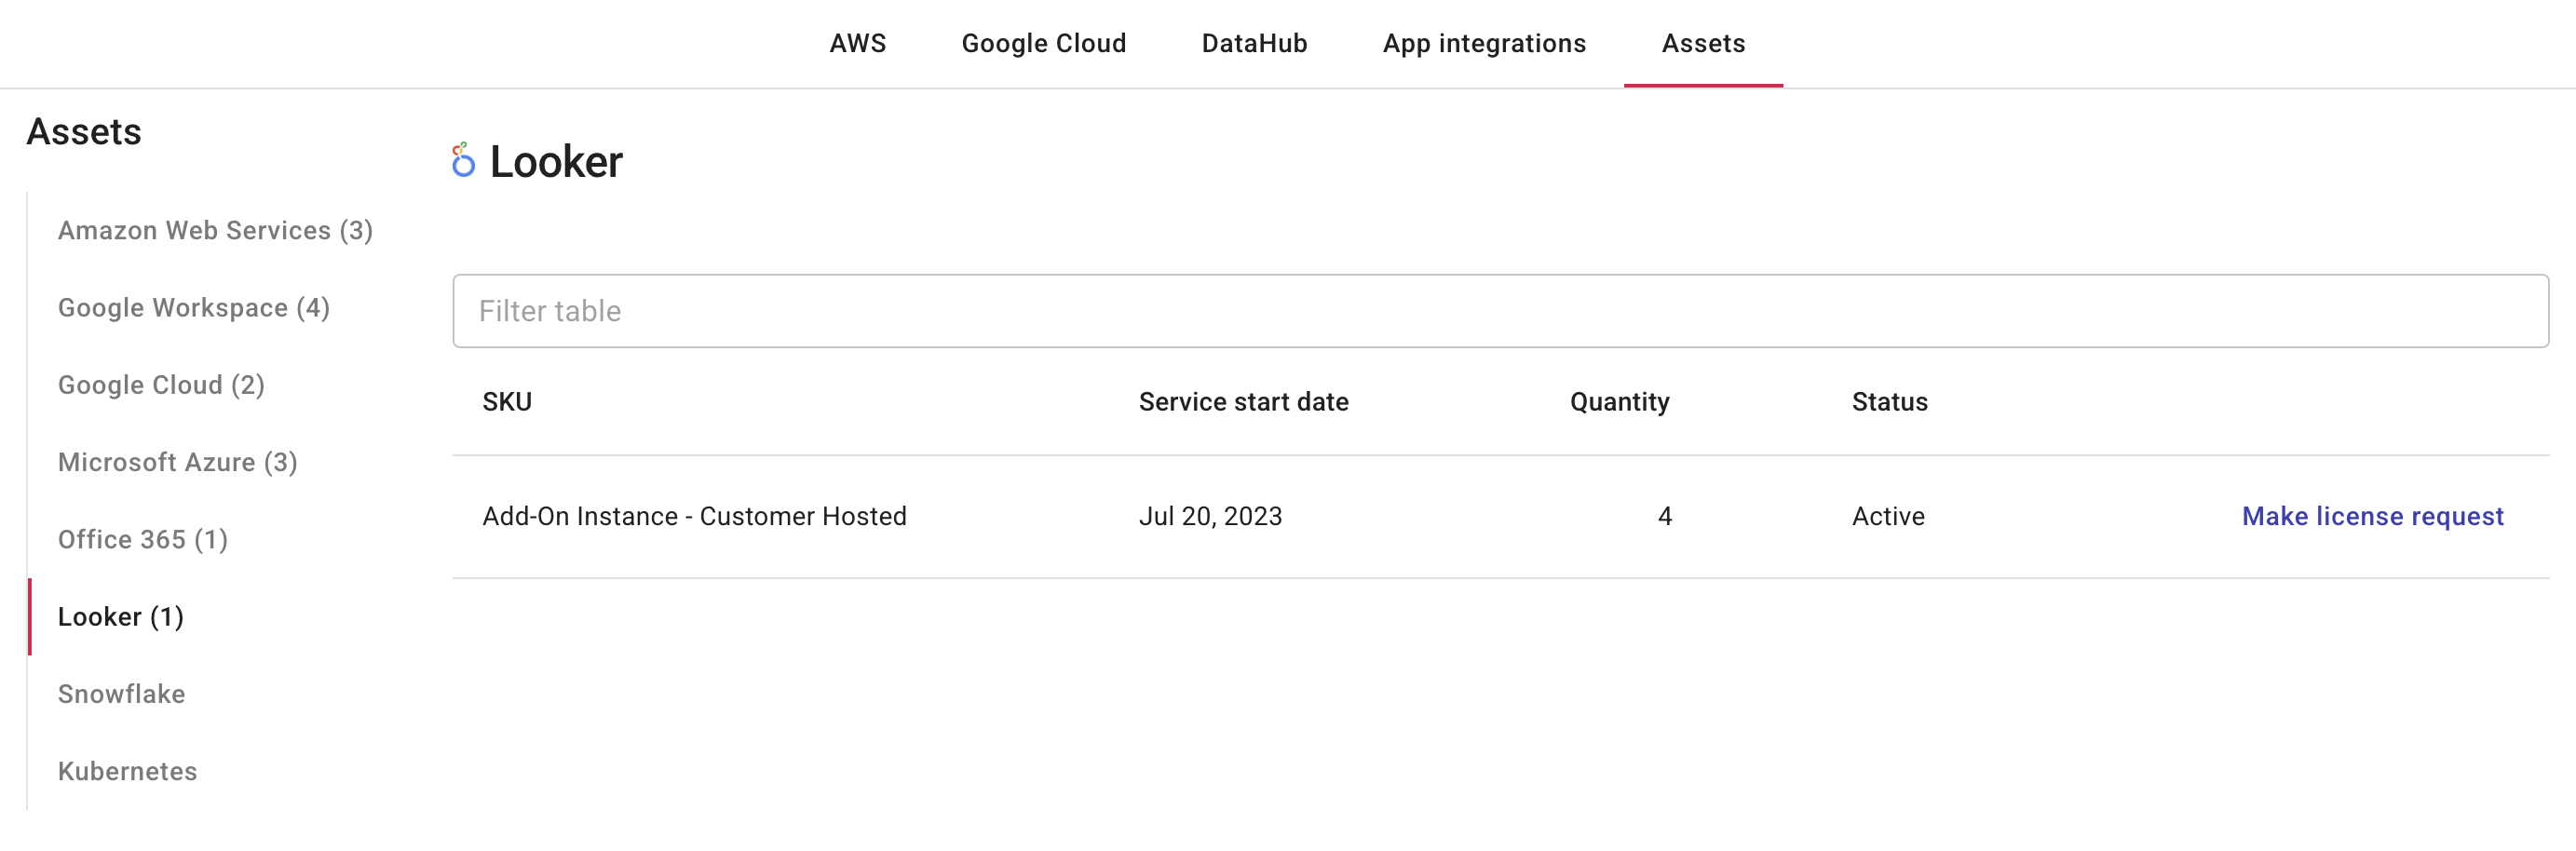
Task: Open Snowflake assets from the sidebar
Action: 121,694
